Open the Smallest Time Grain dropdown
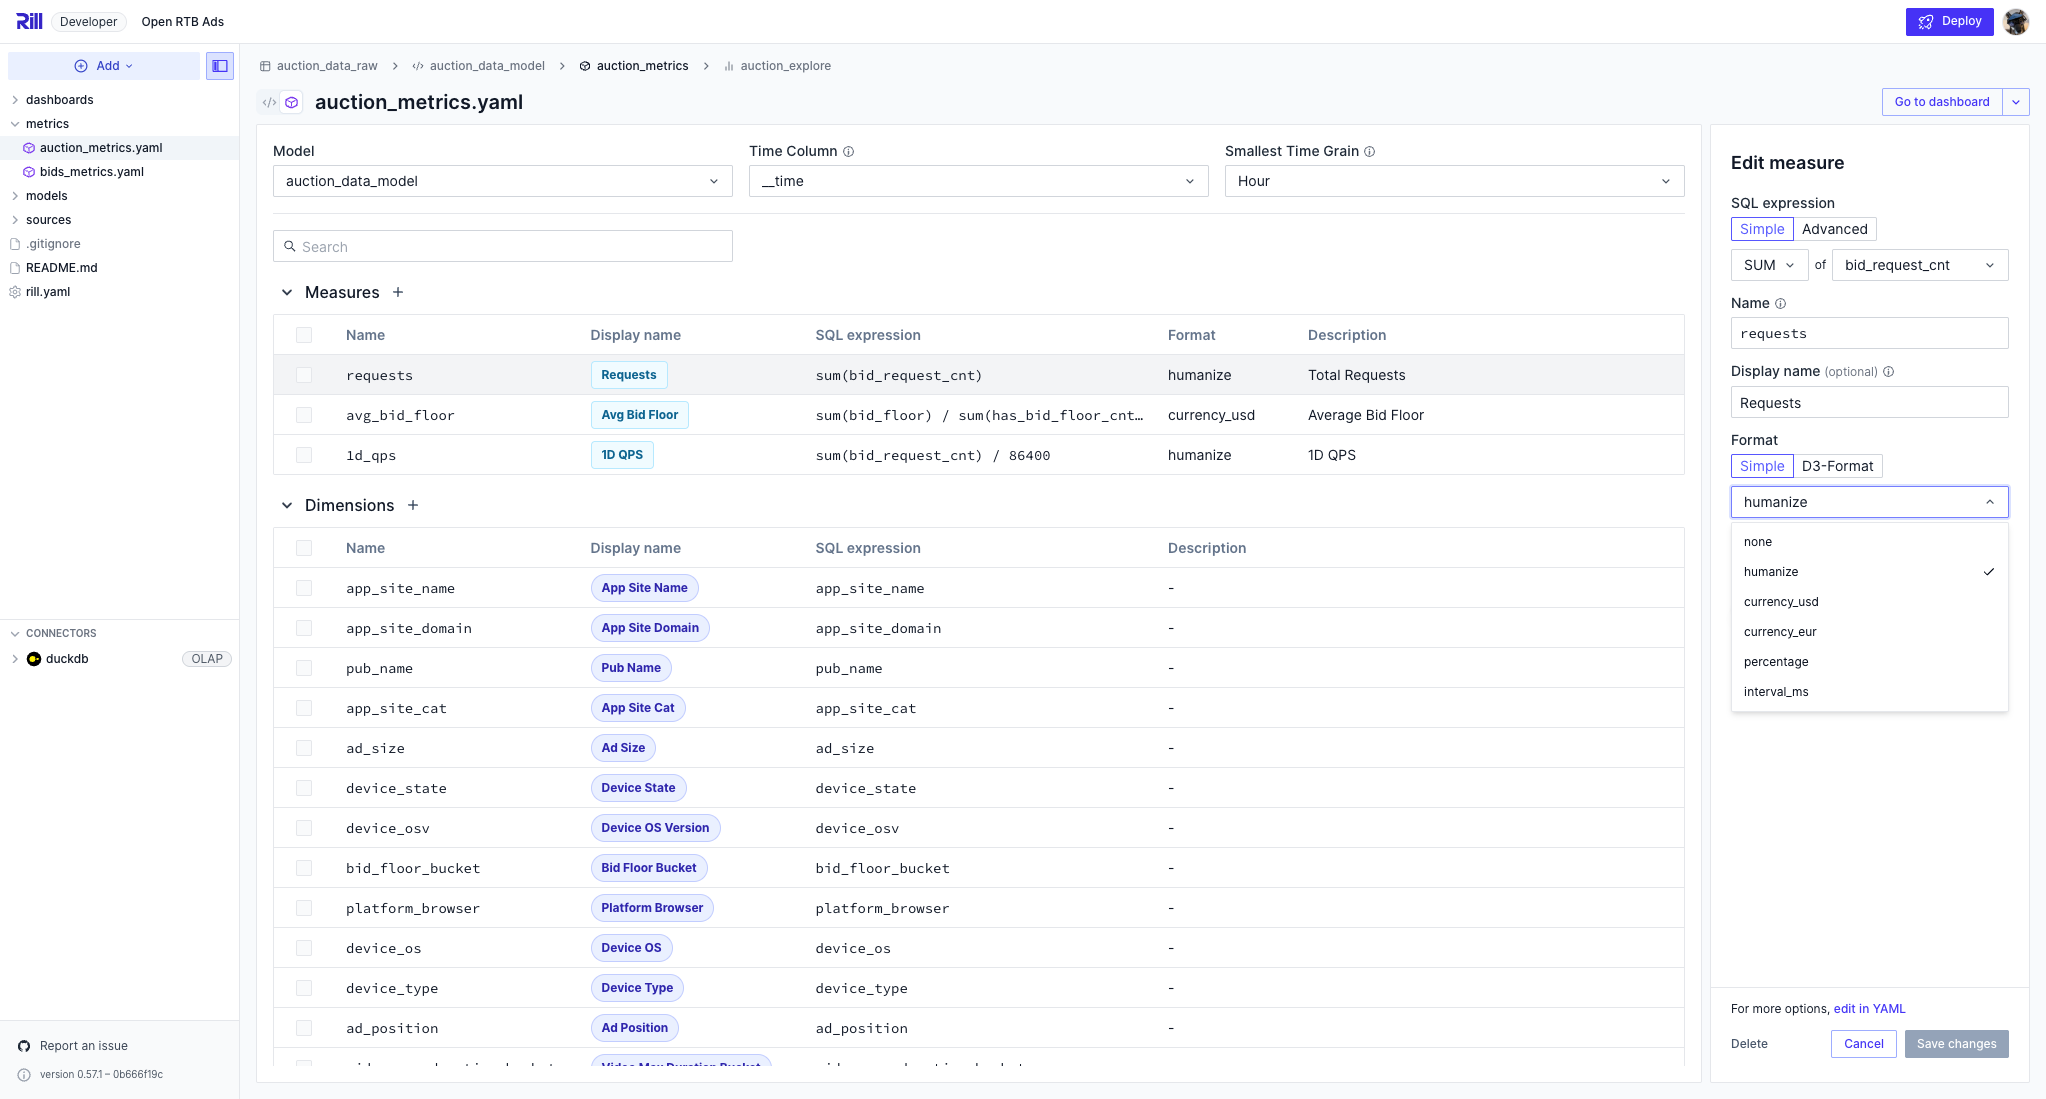 pyautogui.click(x=1451, y=181)
